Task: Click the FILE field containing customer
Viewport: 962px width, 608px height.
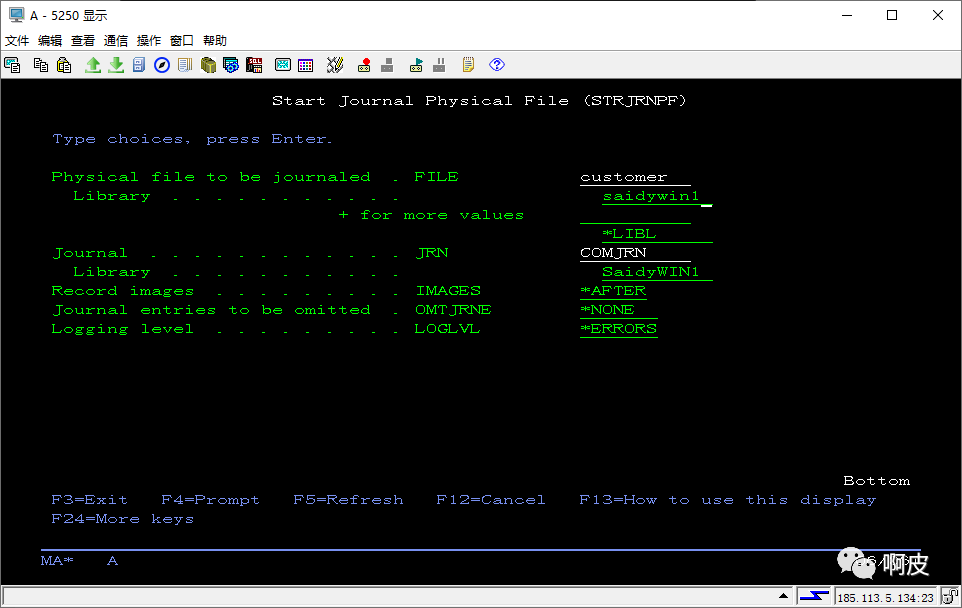Action: (x=635, y=177)
